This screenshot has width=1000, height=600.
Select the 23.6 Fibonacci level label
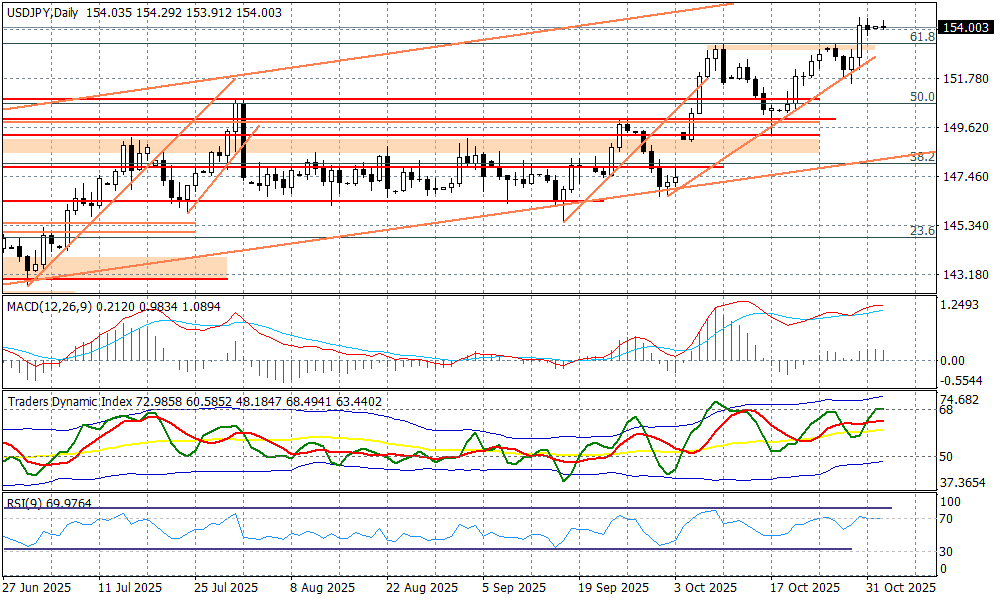pos(922,231)
